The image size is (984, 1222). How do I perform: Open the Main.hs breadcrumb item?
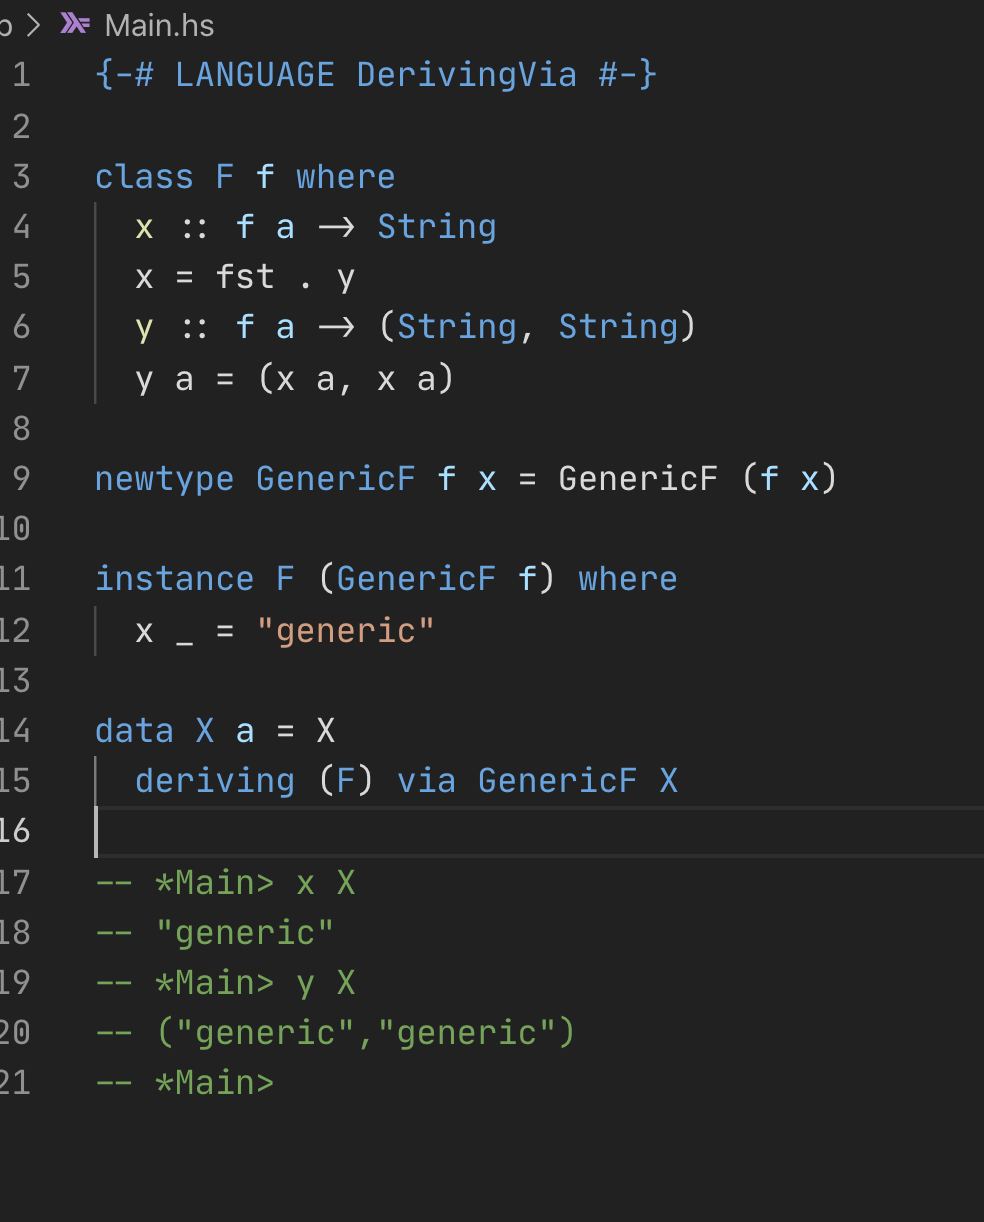pos(159,25)
